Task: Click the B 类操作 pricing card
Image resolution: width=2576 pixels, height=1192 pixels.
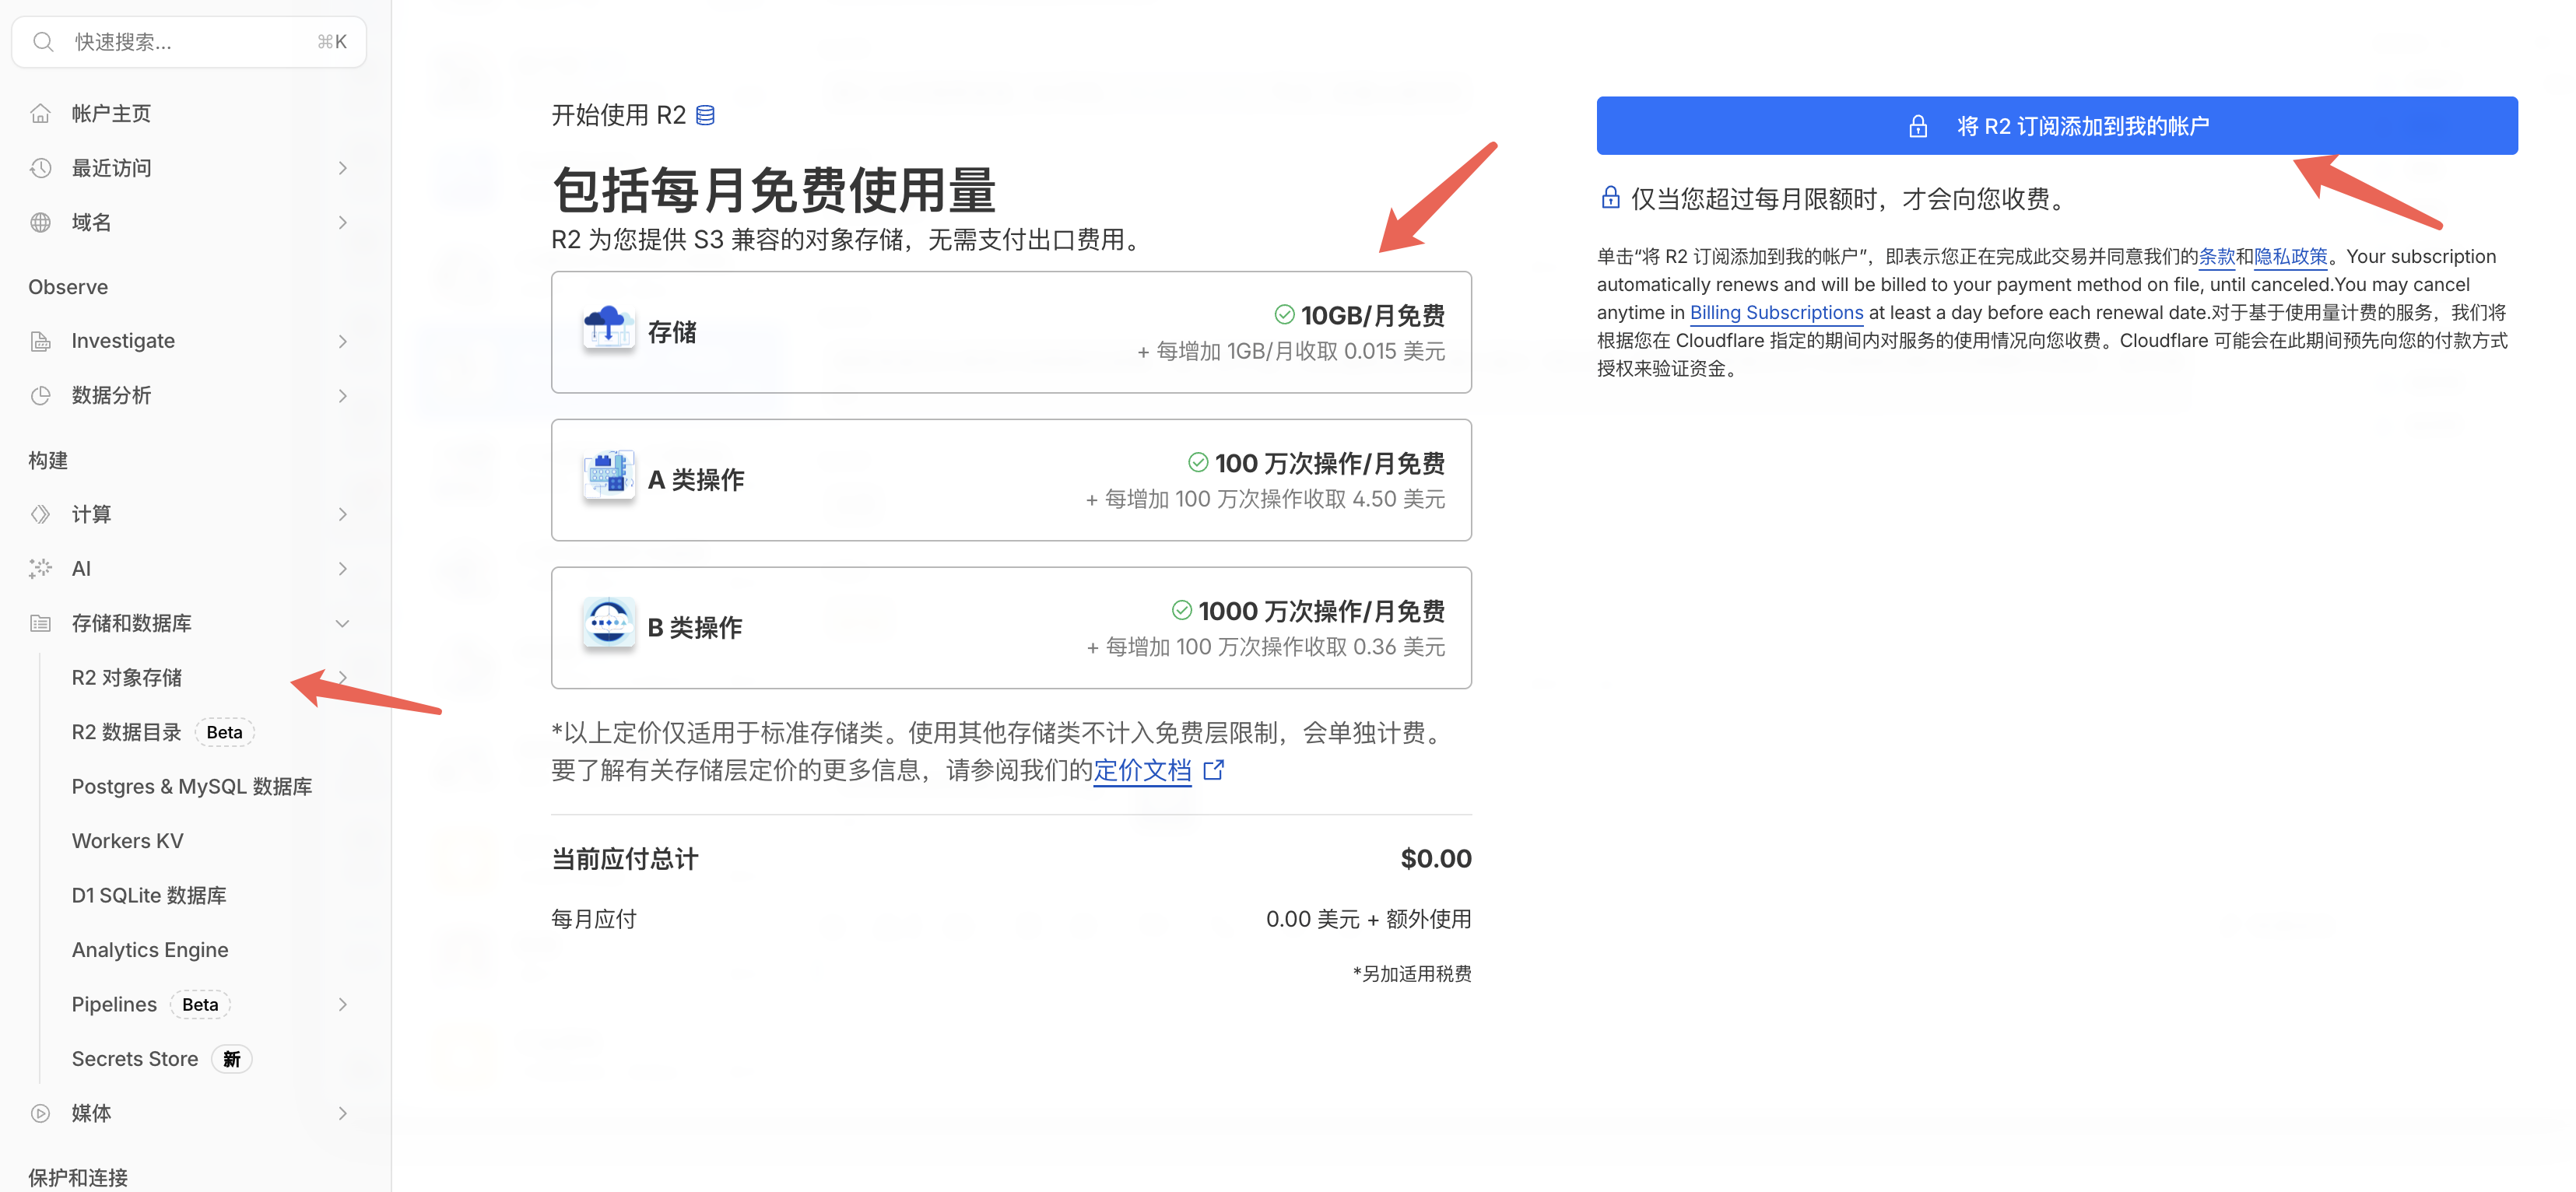Action: pos(1011,628)
